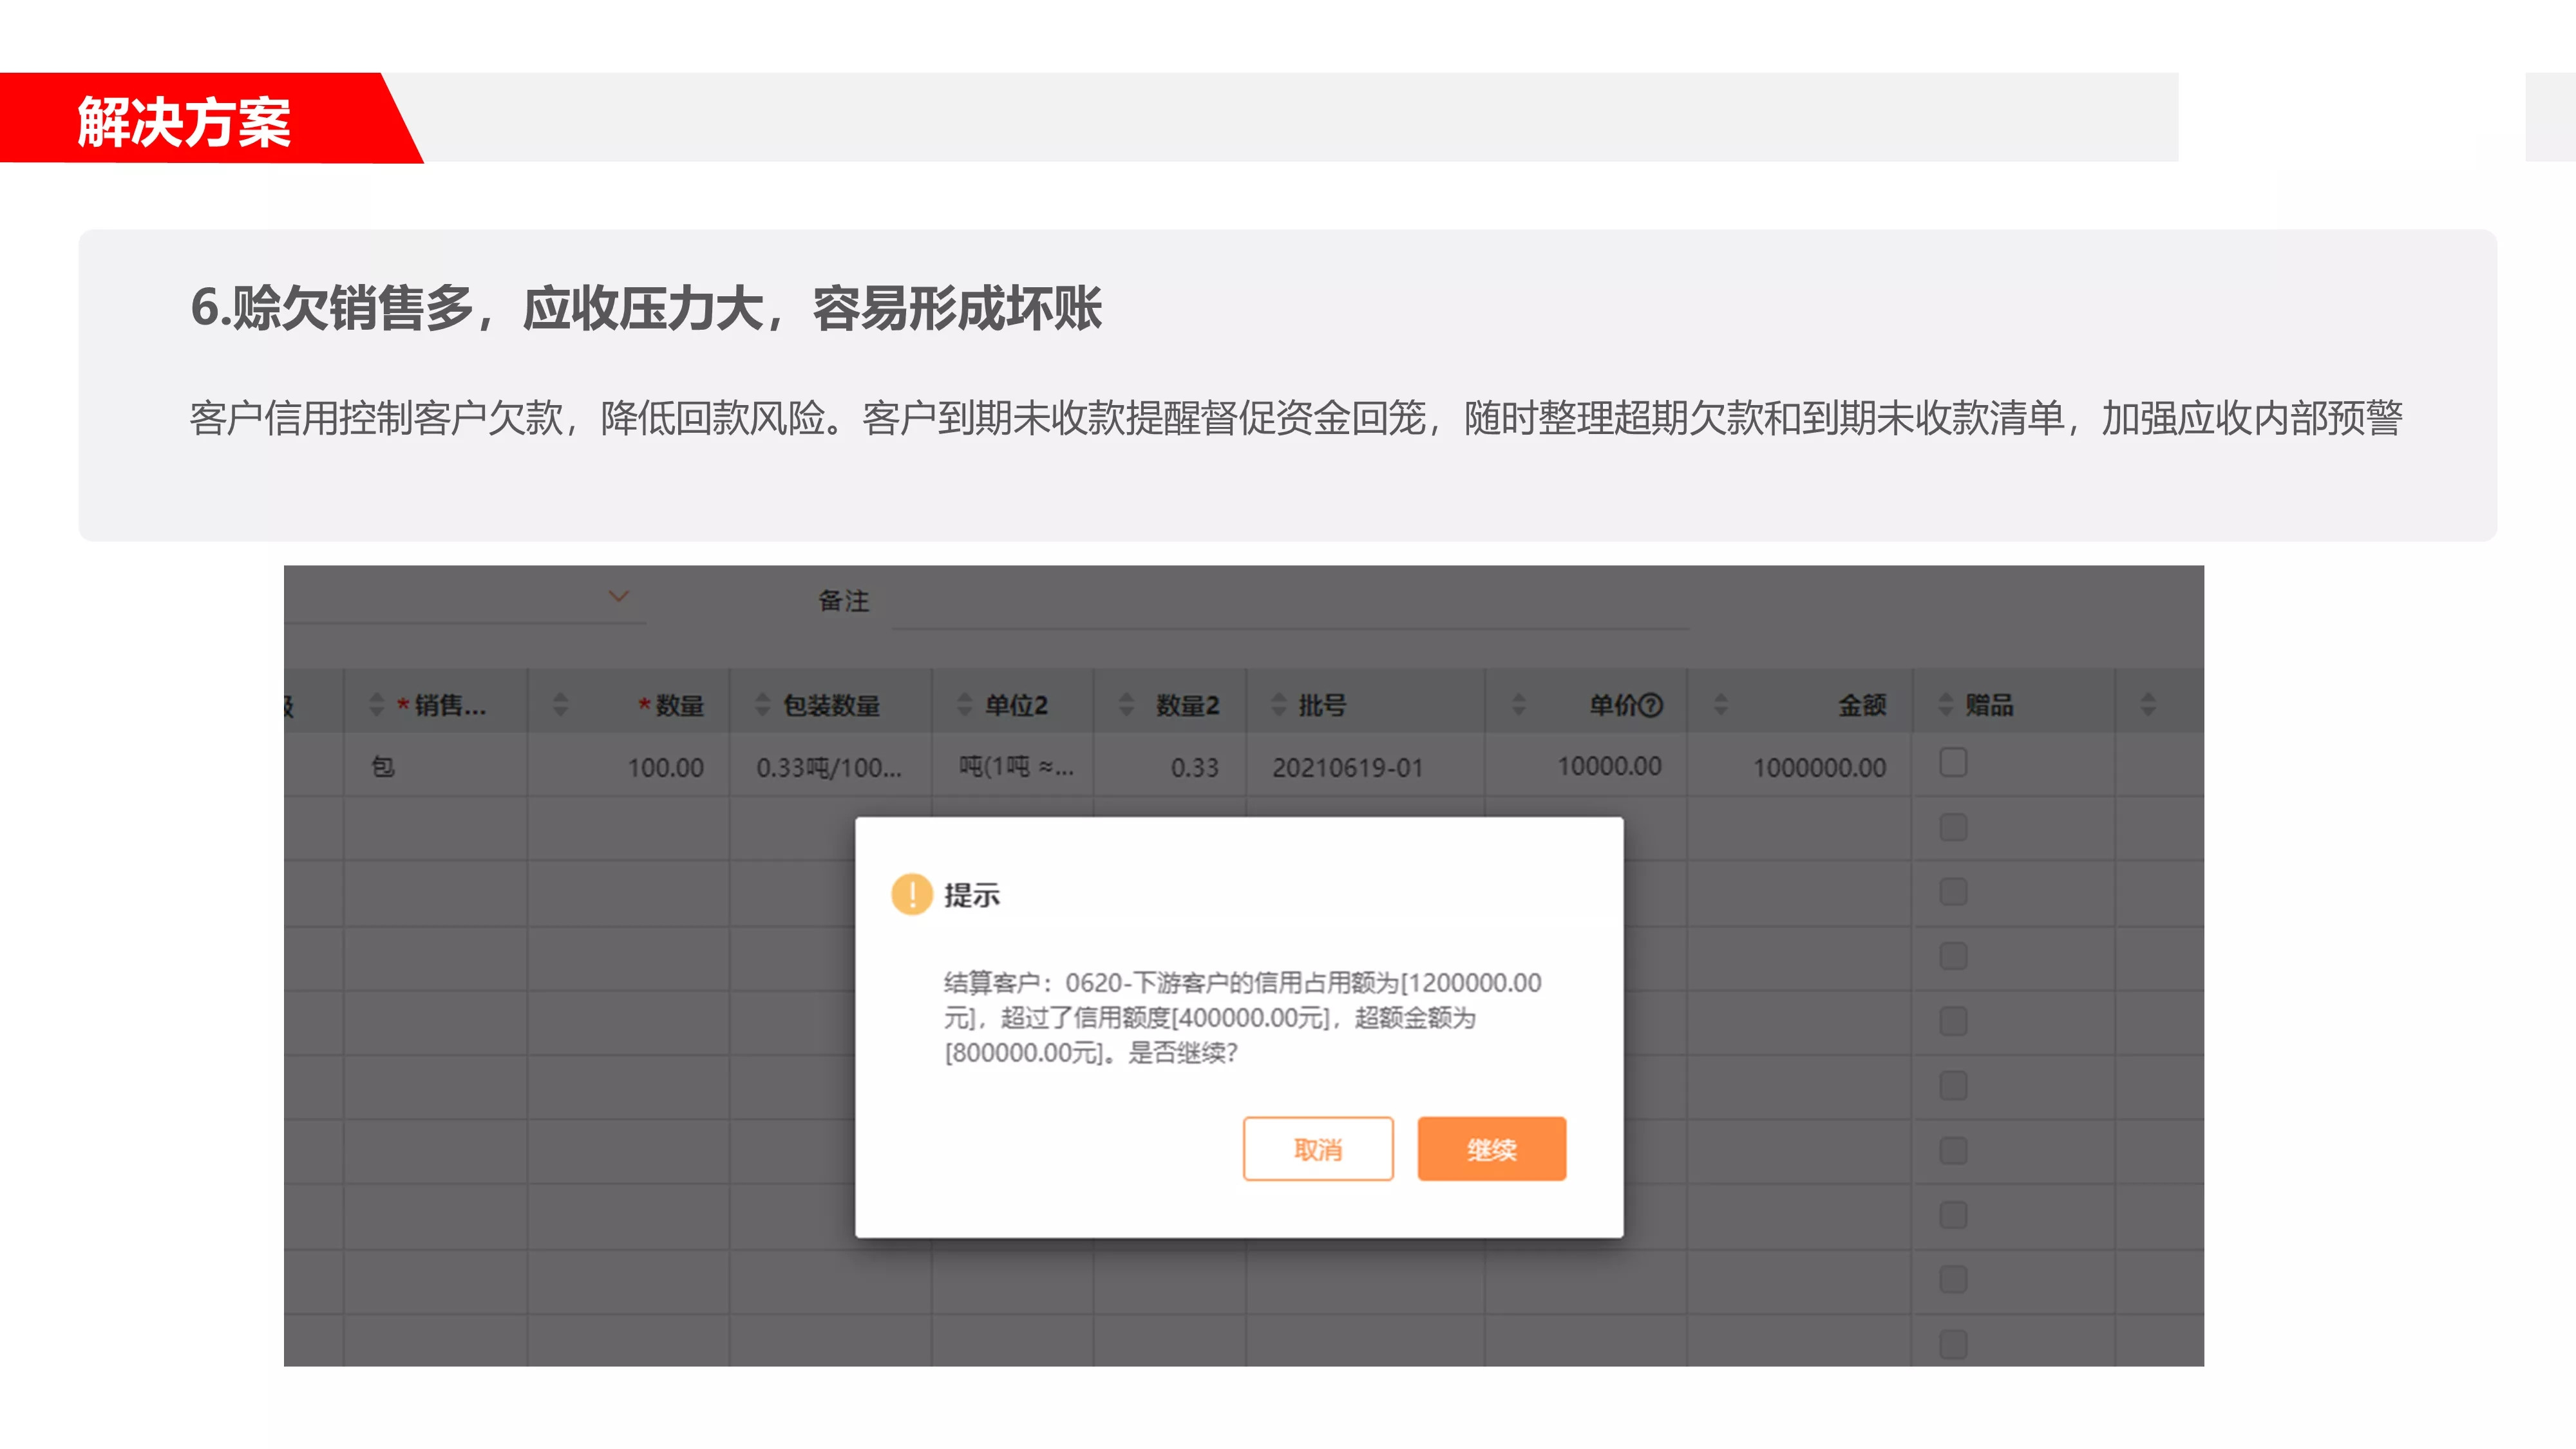Sort the table by 批号 arrows
The width and height of the screenshot is (2576, 1449).
[1279, 705]
